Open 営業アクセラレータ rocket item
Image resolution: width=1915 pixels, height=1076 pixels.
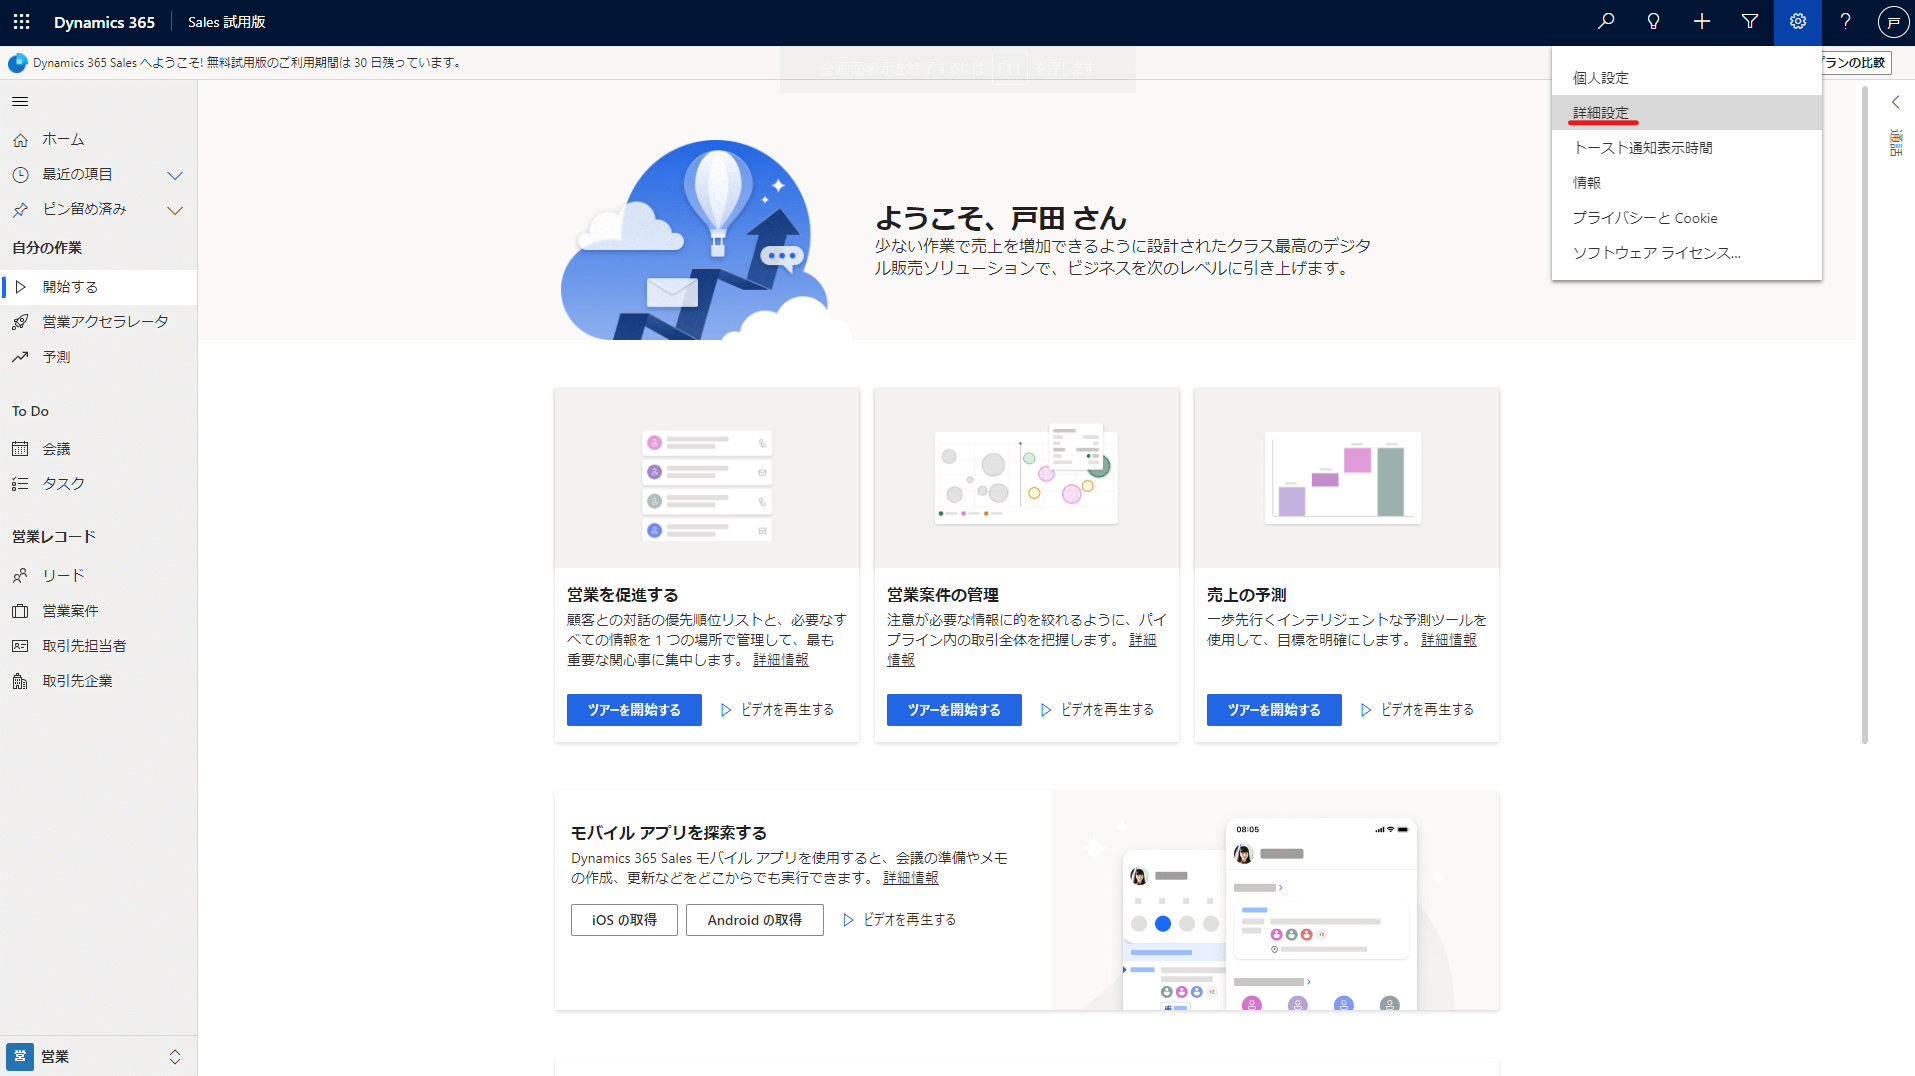pyautogui.click(x=98, y=322)
